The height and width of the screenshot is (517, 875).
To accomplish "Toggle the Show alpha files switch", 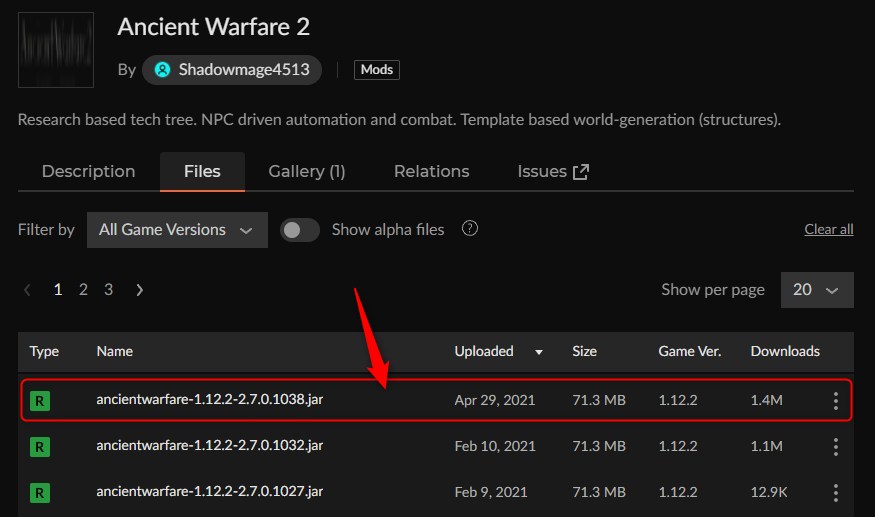I will (x=300, y=229).
